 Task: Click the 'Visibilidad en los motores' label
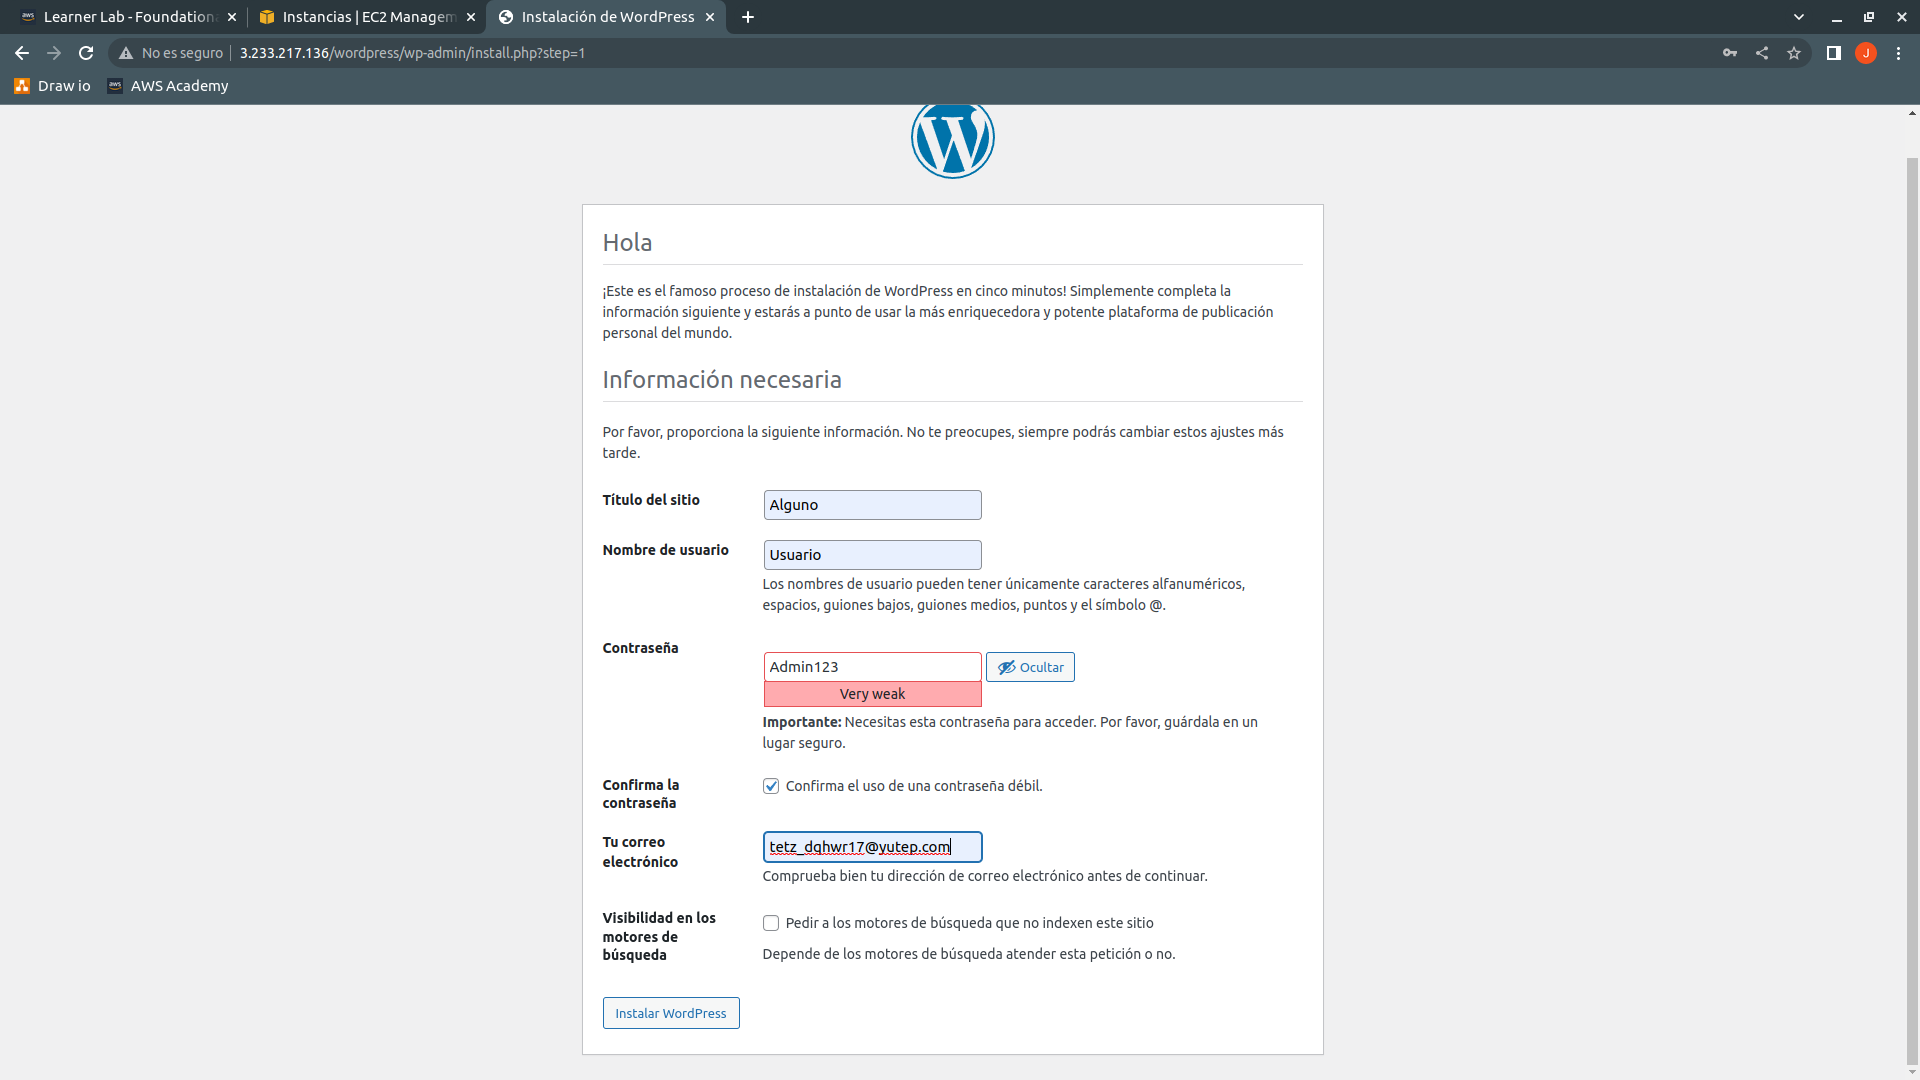(659, 936)
